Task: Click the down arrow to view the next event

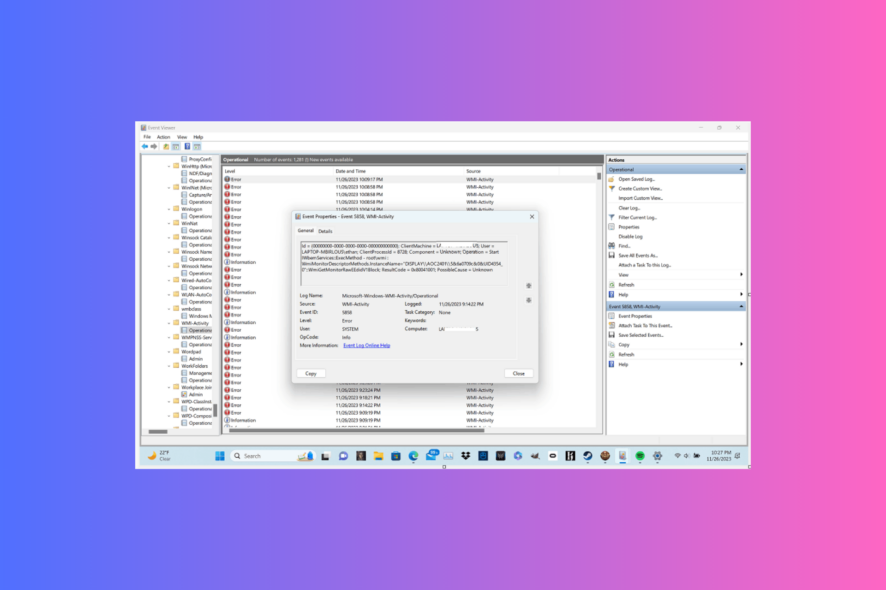Action: [528, 301]
